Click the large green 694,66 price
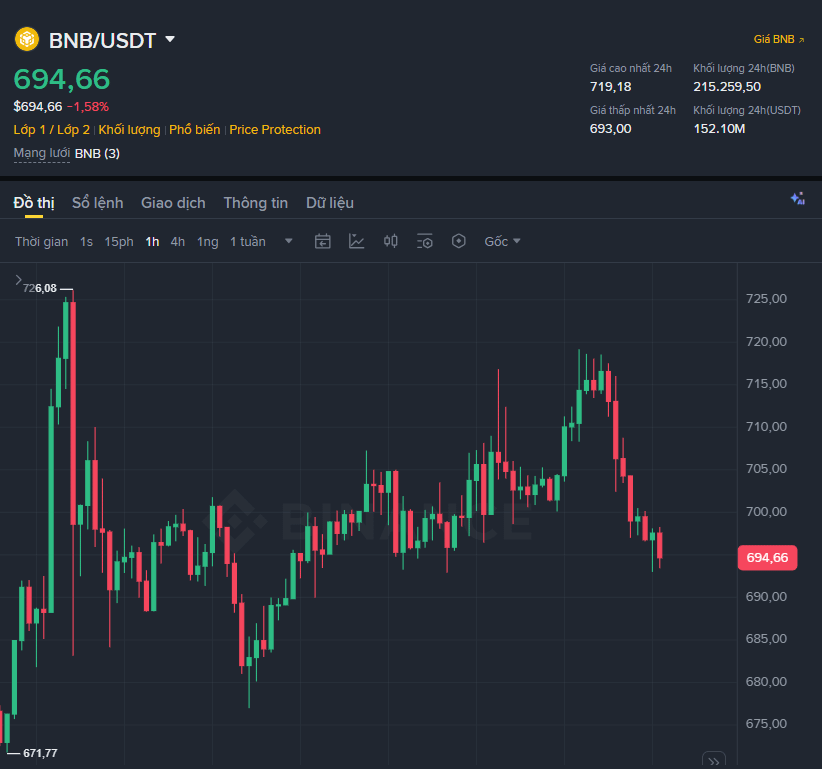Viewport: 822px width, 769px height. point(62,79)
